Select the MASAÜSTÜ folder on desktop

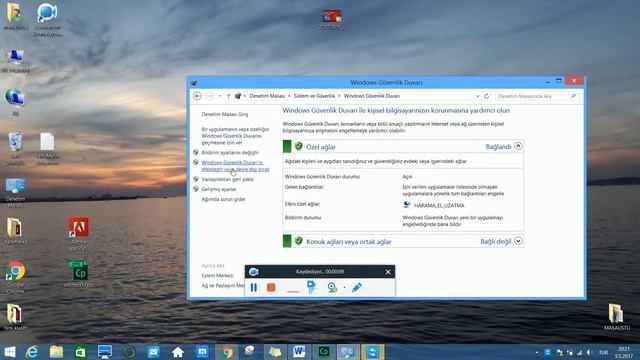pos(617,317)
